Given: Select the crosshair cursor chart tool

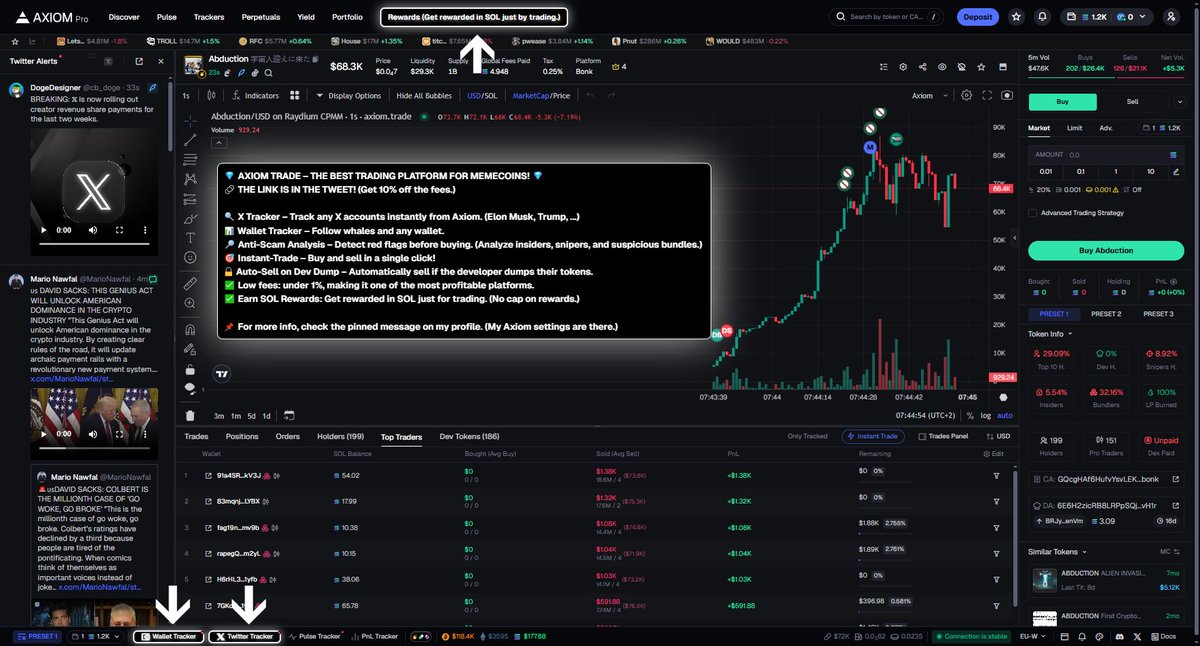Looking at the screenshot, I should point(190,120).
